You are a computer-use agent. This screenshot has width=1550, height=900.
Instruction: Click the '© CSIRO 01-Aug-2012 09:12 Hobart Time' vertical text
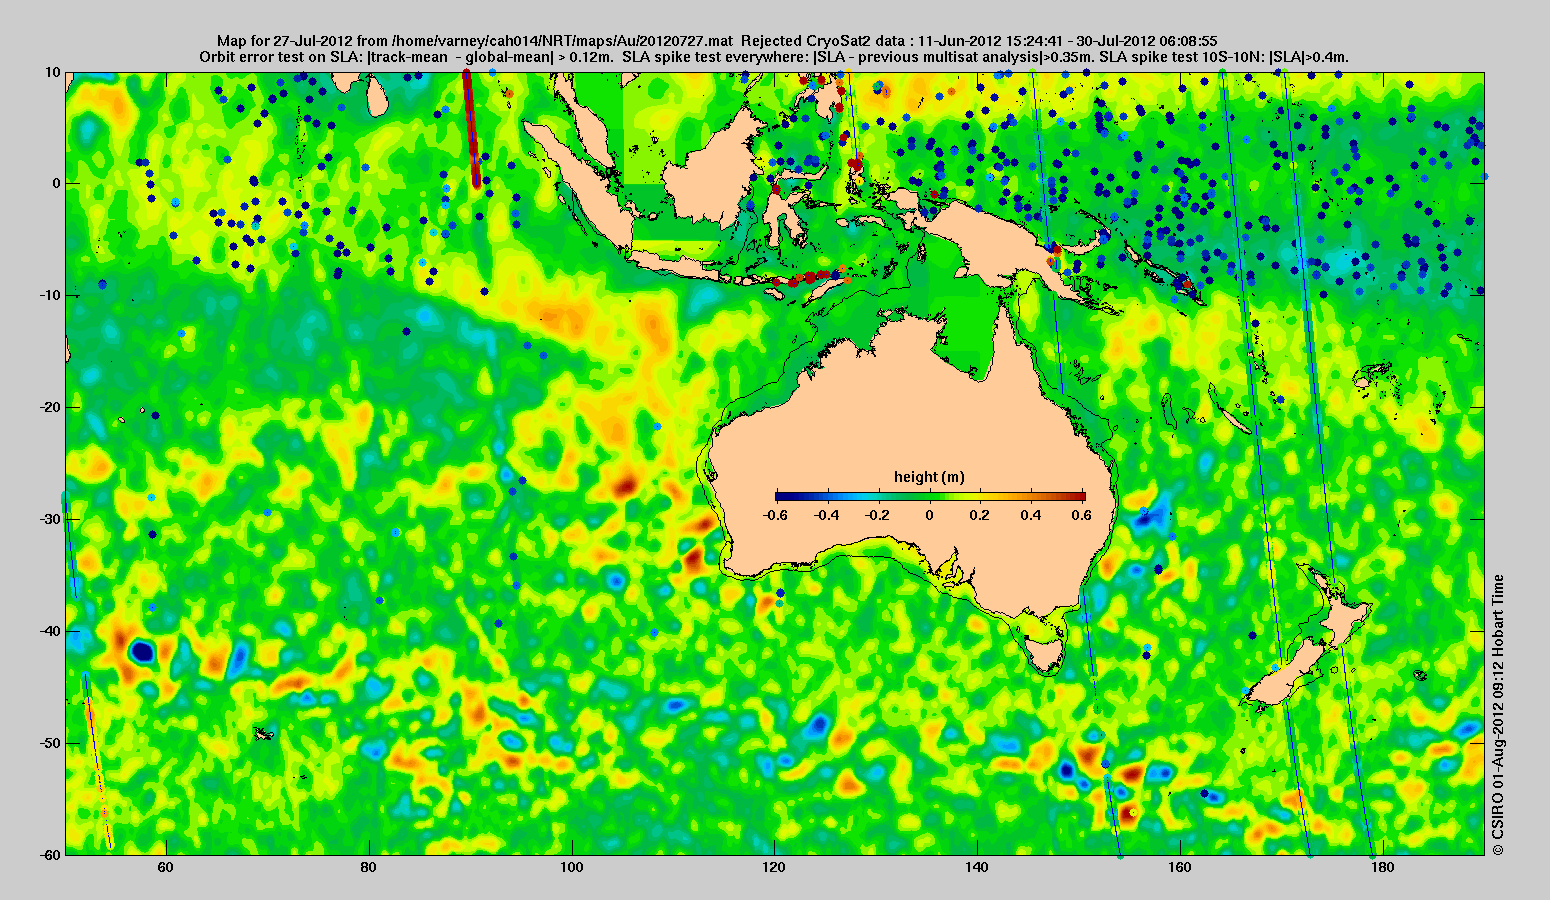pos(1497,714)
